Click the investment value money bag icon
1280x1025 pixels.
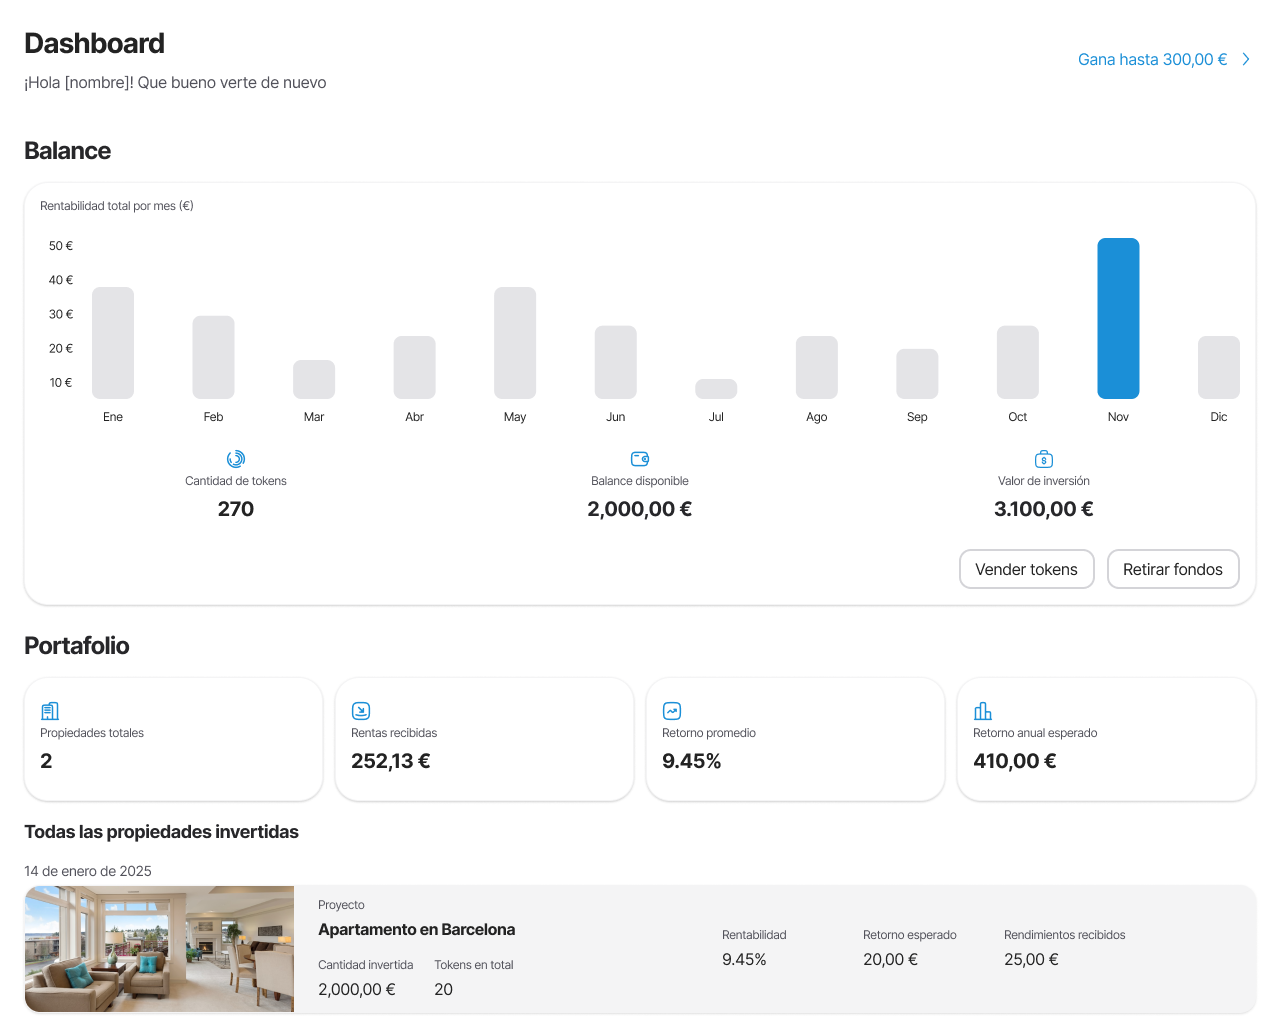point(1044,459)
